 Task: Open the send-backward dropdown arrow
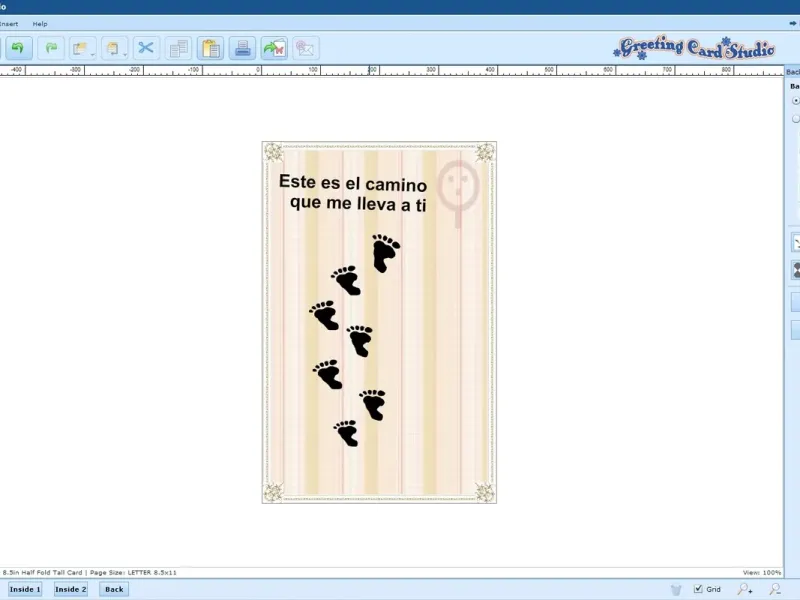[125, 54]
